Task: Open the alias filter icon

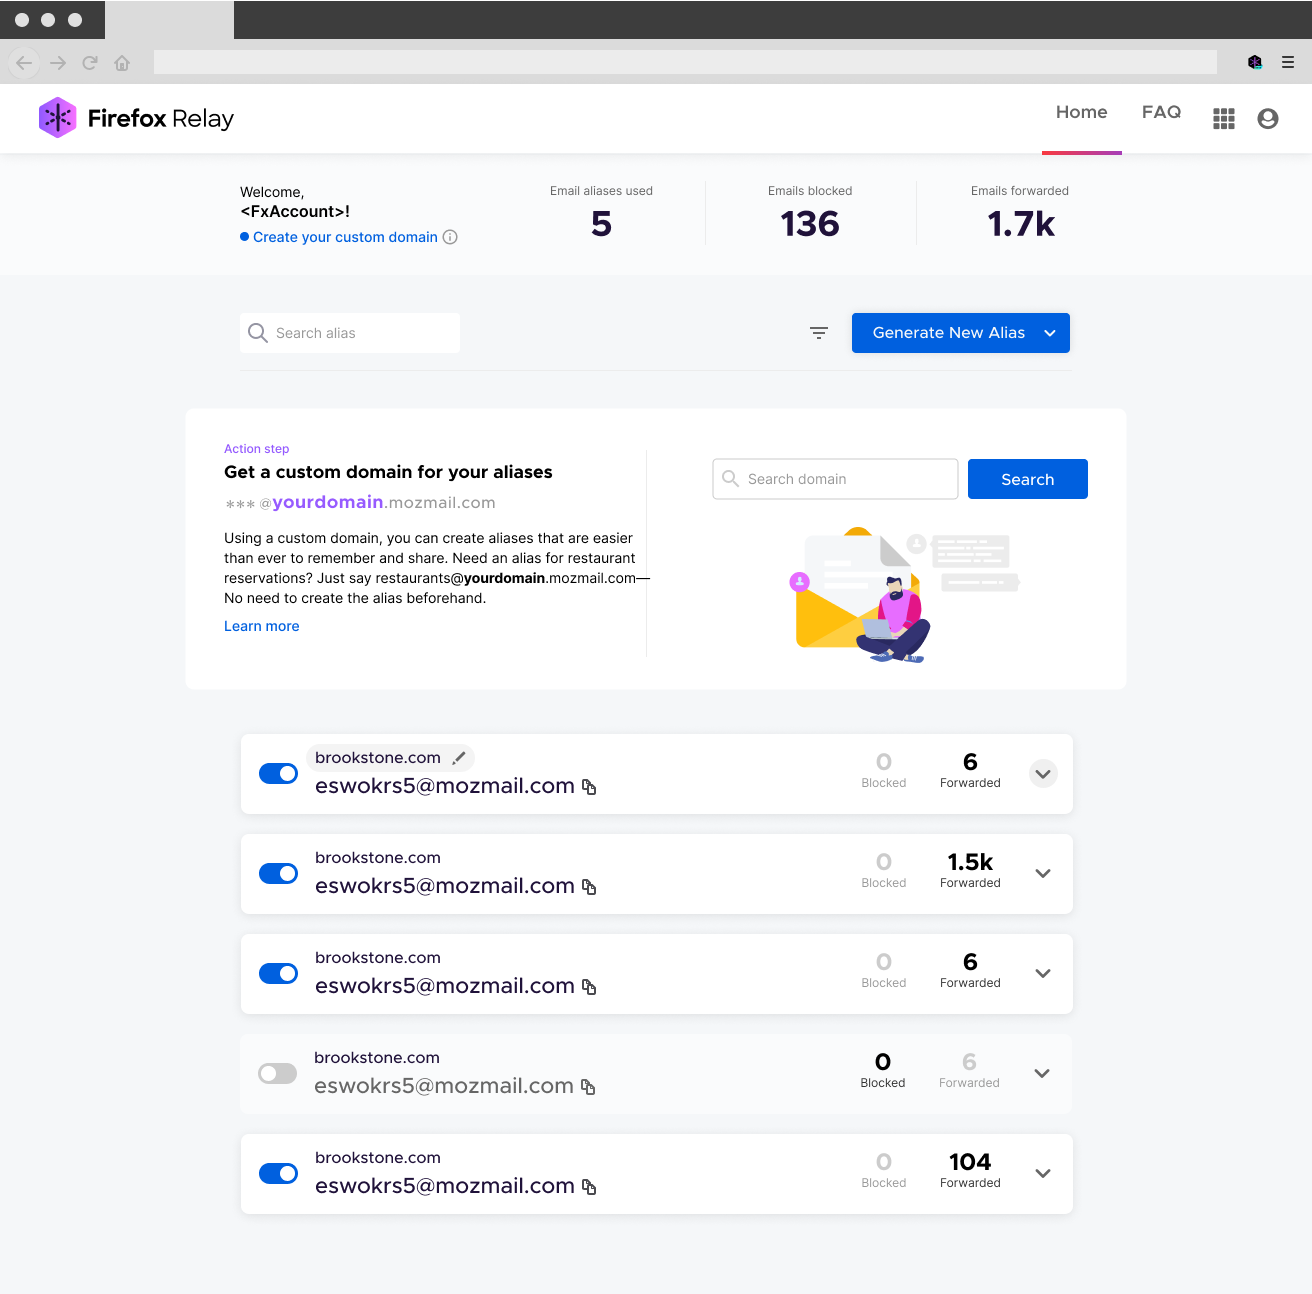Action: pos(819,333)
